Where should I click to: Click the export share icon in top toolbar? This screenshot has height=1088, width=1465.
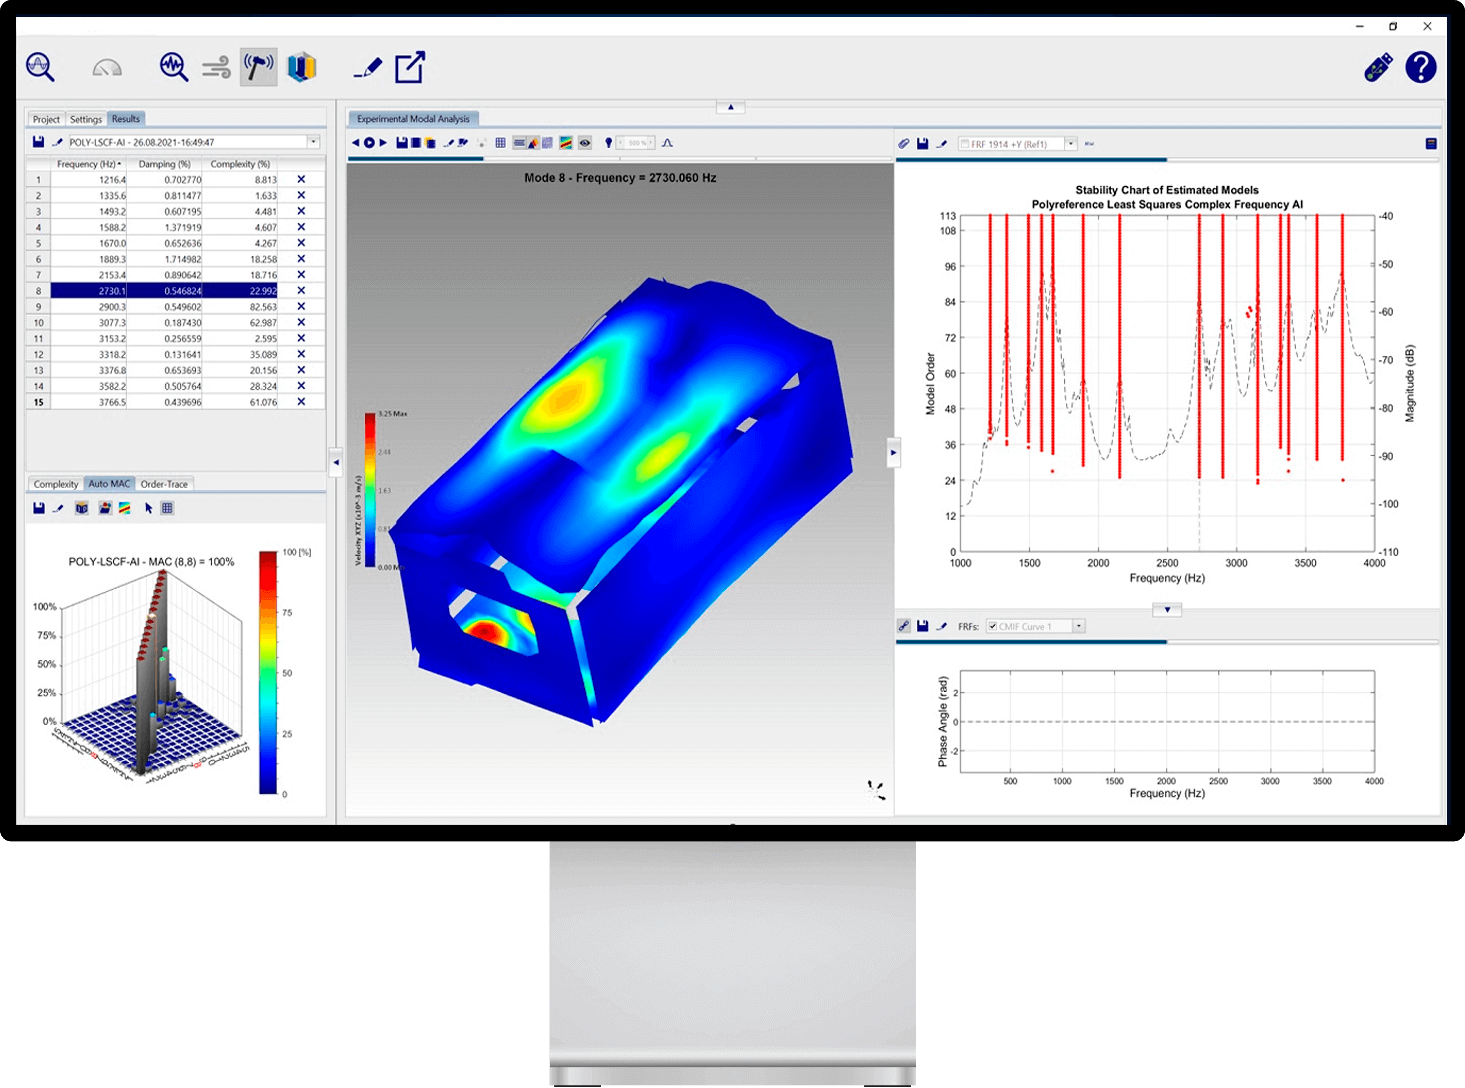coord(410,67)
